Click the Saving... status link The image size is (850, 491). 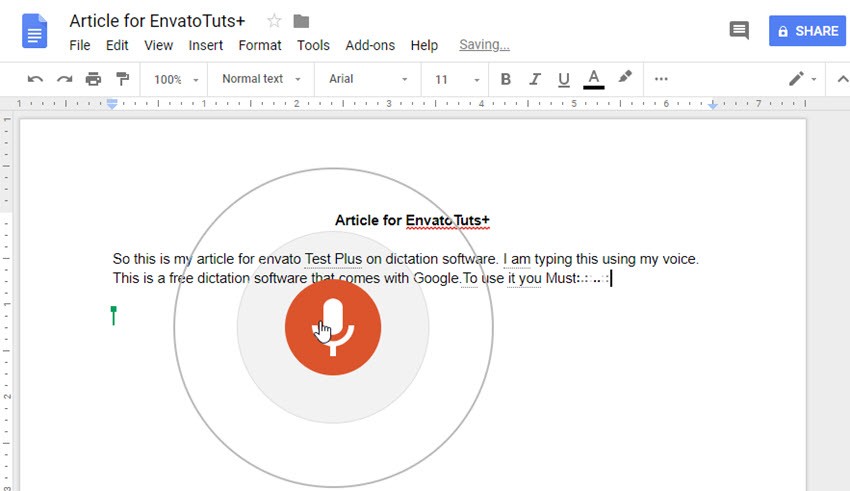(x=484, y=45)
